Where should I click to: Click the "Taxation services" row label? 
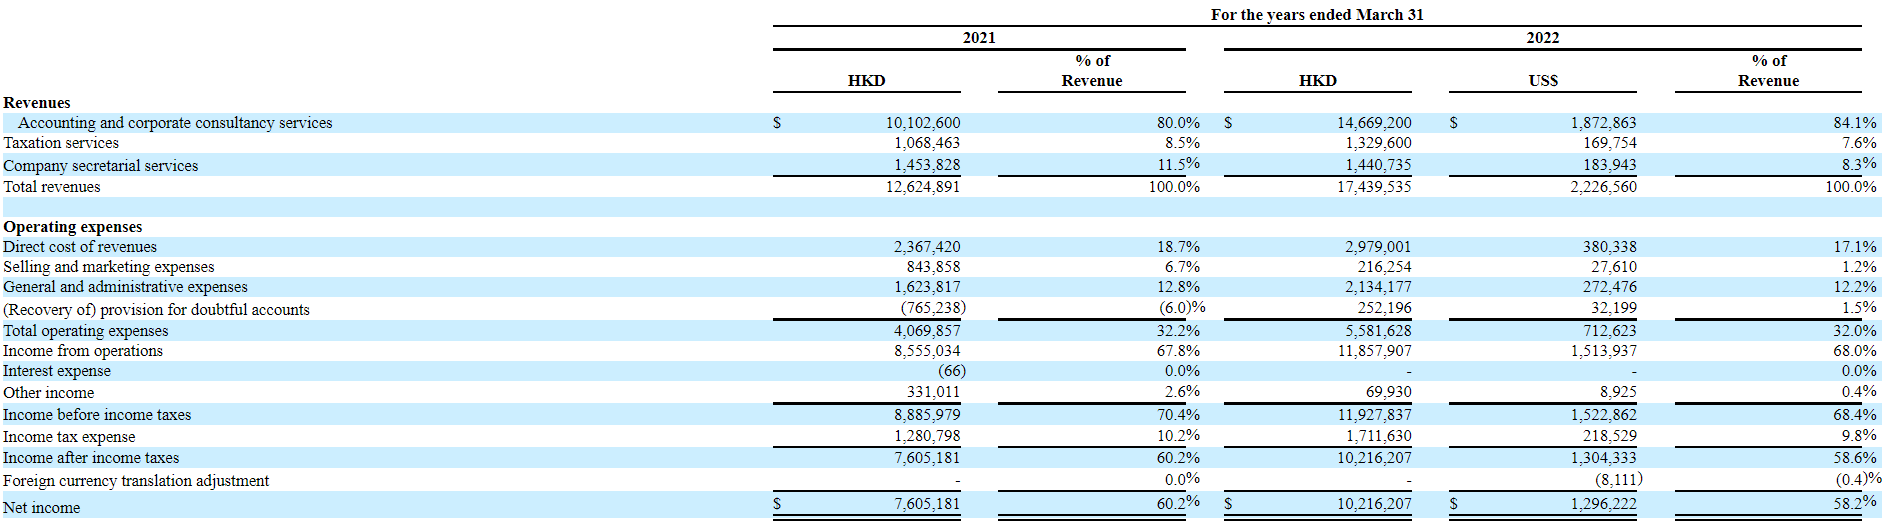pyautogui.click(x=61, y=143)
